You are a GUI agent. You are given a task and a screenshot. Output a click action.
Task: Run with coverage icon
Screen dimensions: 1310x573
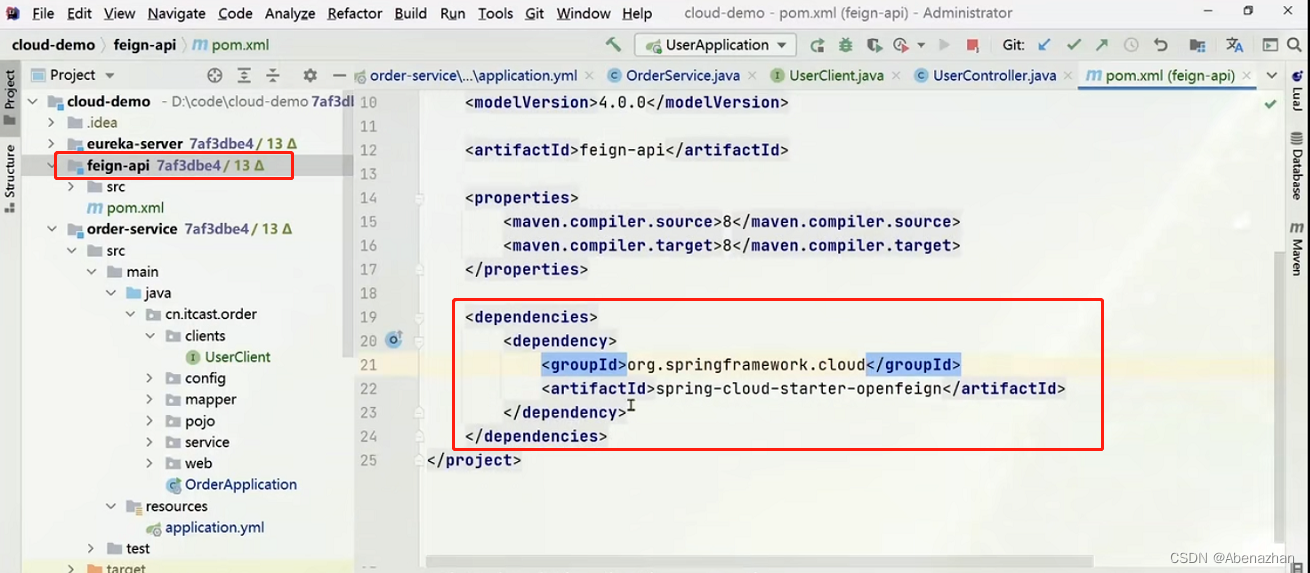pos(874,45)
